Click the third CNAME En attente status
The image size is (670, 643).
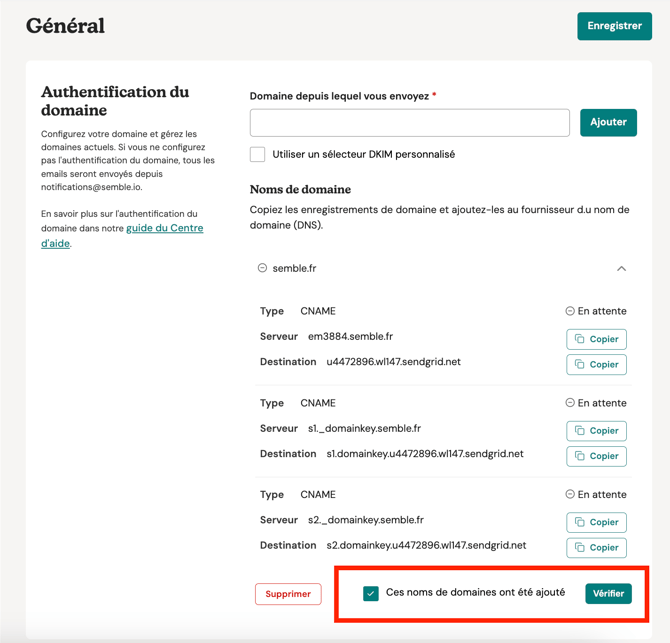point(597,494)
